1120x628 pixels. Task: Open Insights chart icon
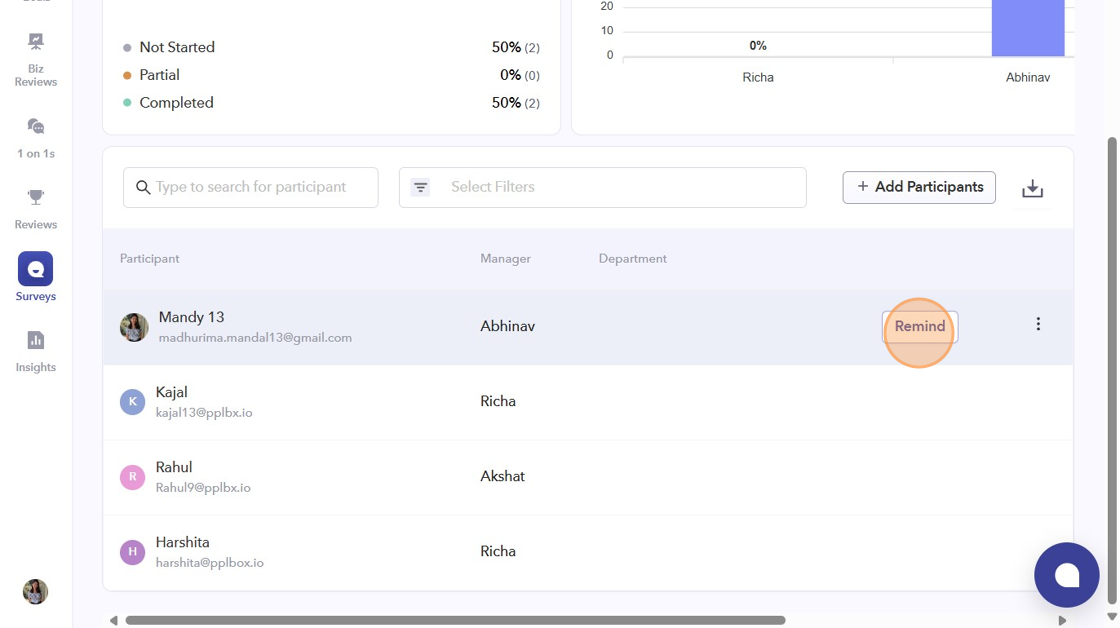(x=36, y=340)
